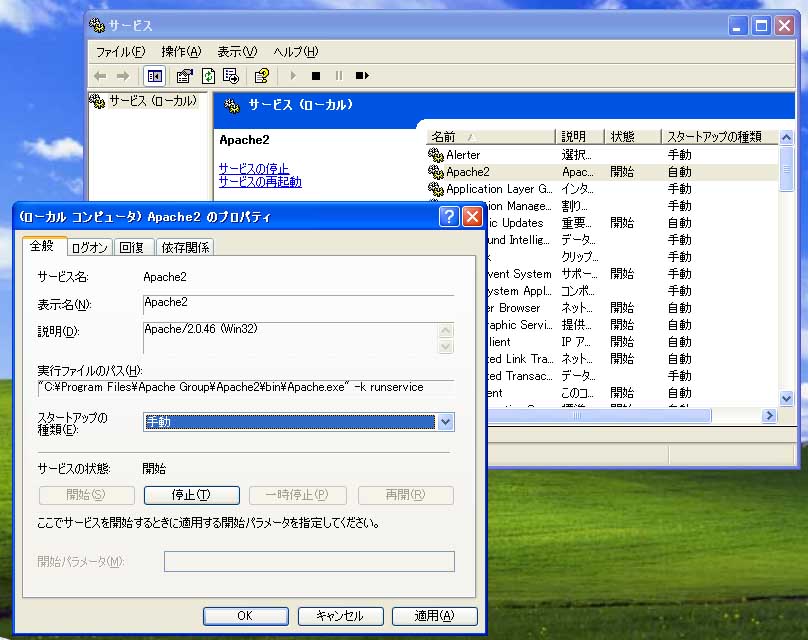Click the Start Service play icon in toolbar
The height and width of the screenshot is (640, 808).
pyautogui.click(x=293, y=76)
